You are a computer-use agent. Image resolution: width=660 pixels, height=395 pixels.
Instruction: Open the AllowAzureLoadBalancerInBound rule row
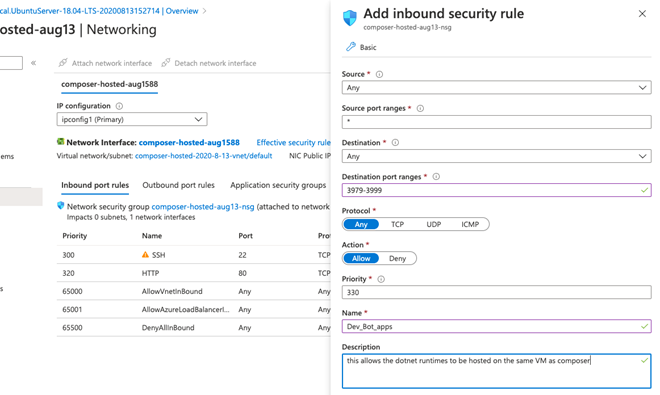pos(194,309)
